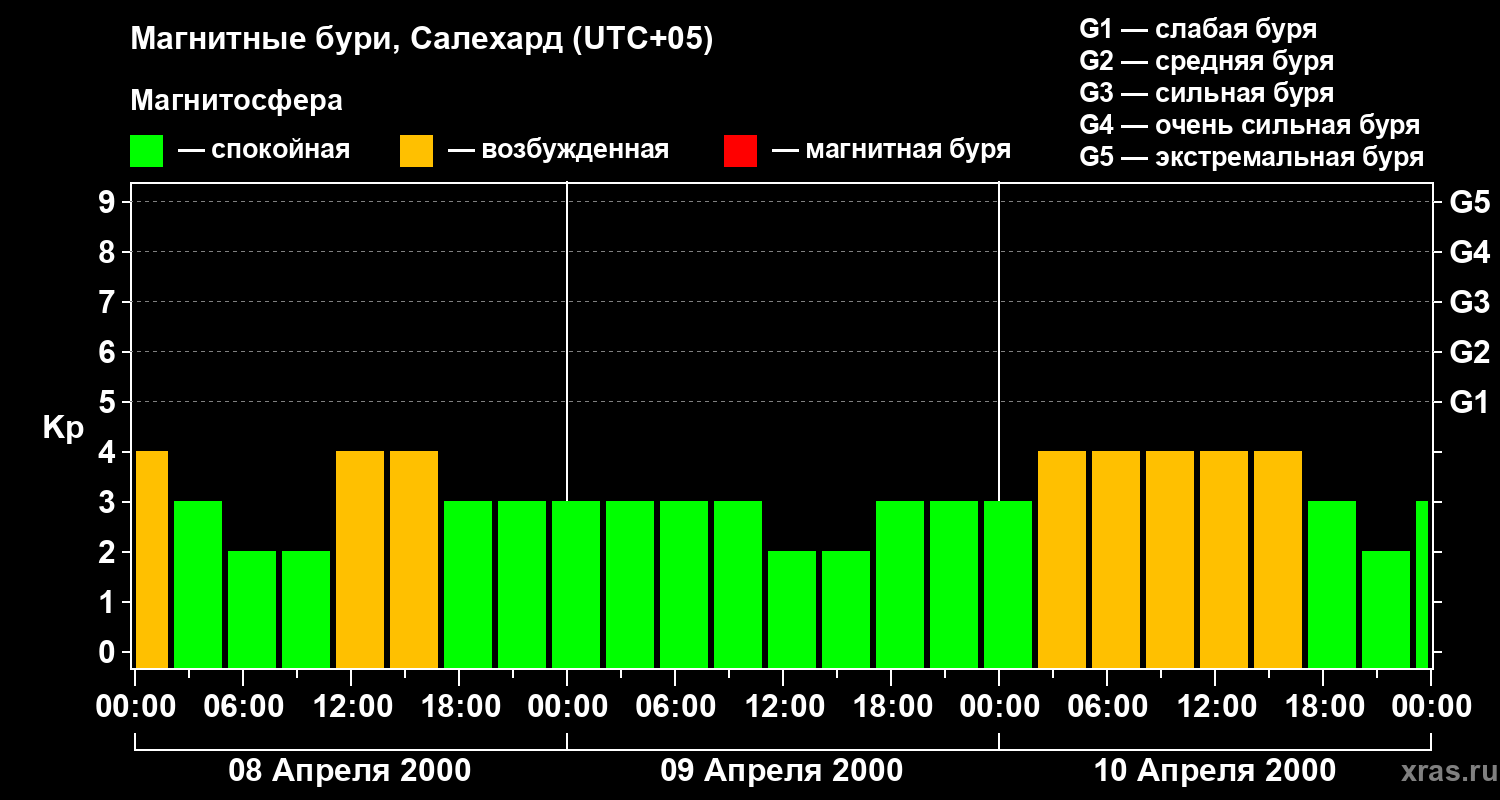
Task: Click the right-axis 'G5' tick label
Action: pyautogui.click(x=1470, y=202)
